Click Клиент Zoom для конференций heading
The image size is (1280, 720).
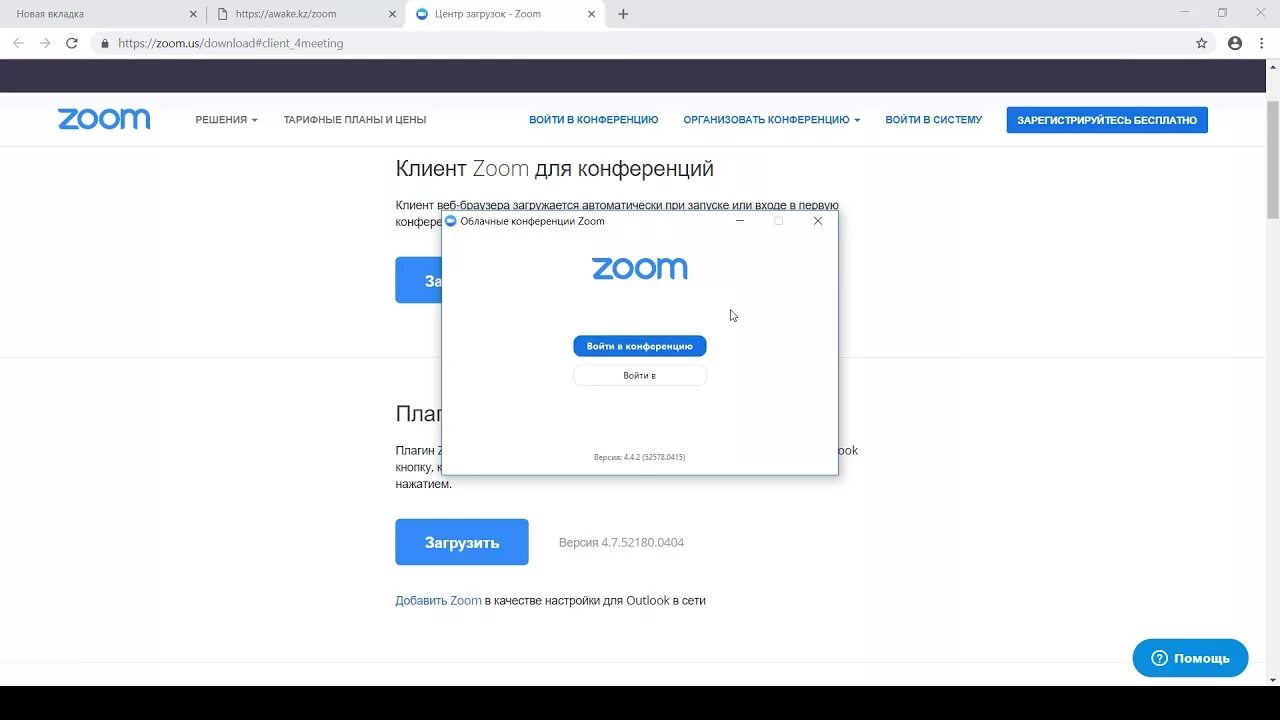click(x=555, y=168)
